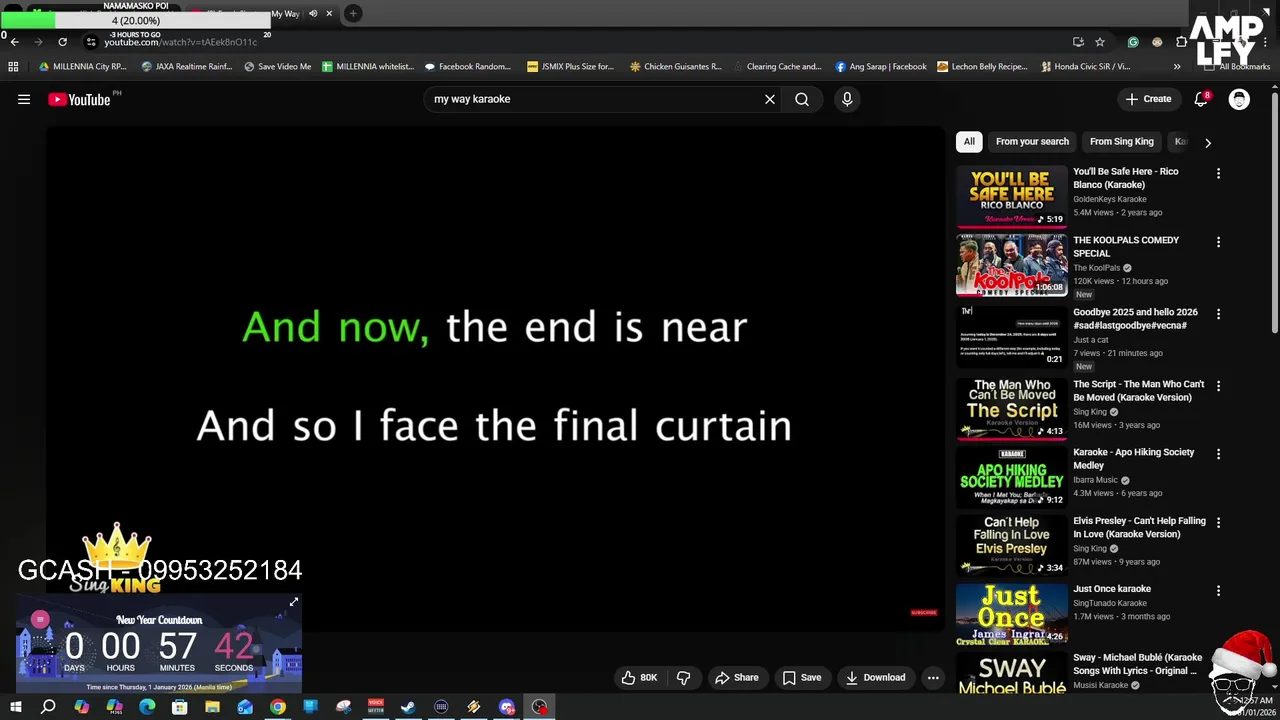Screen dimensions: 1280x720
Task: Install app icon in the address bar
Action: click(1078, 42)
